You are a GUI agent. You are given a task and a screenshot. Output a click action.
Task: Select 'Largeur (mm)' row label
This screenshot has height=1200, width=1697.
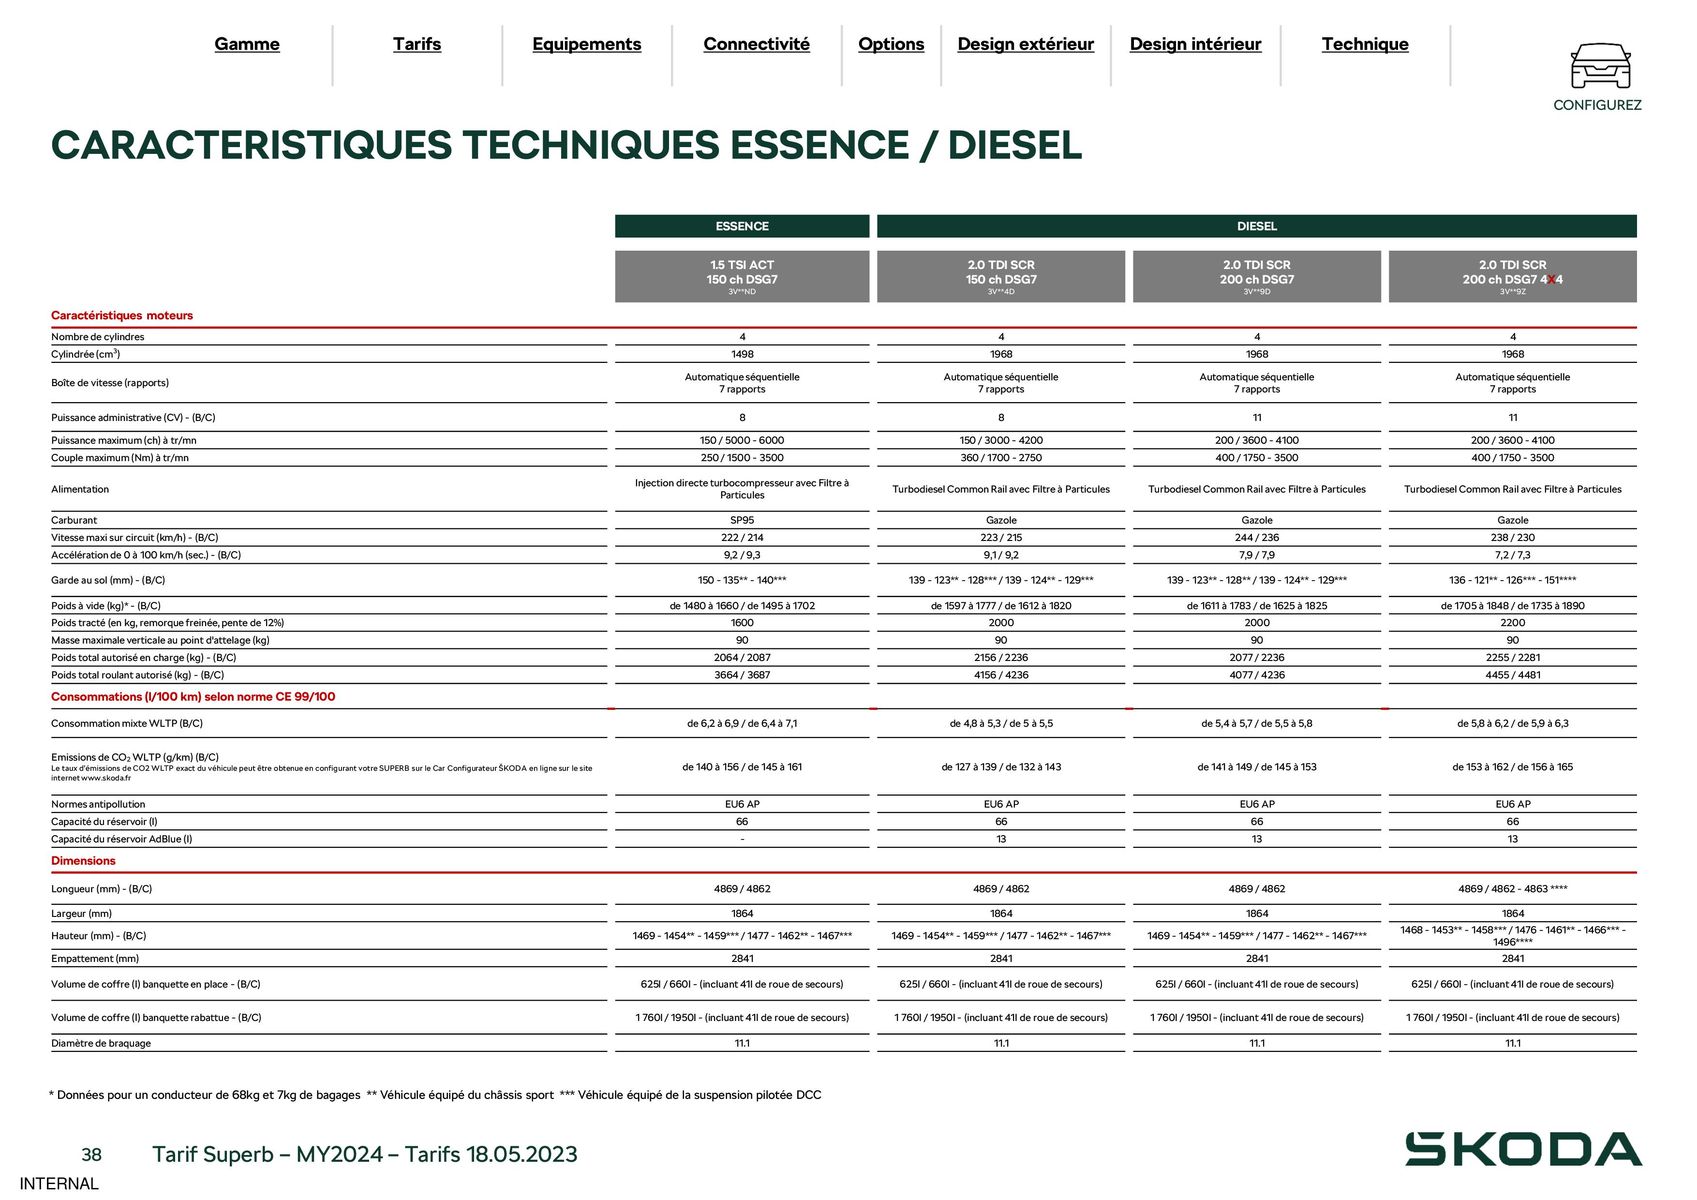point(82,914)
